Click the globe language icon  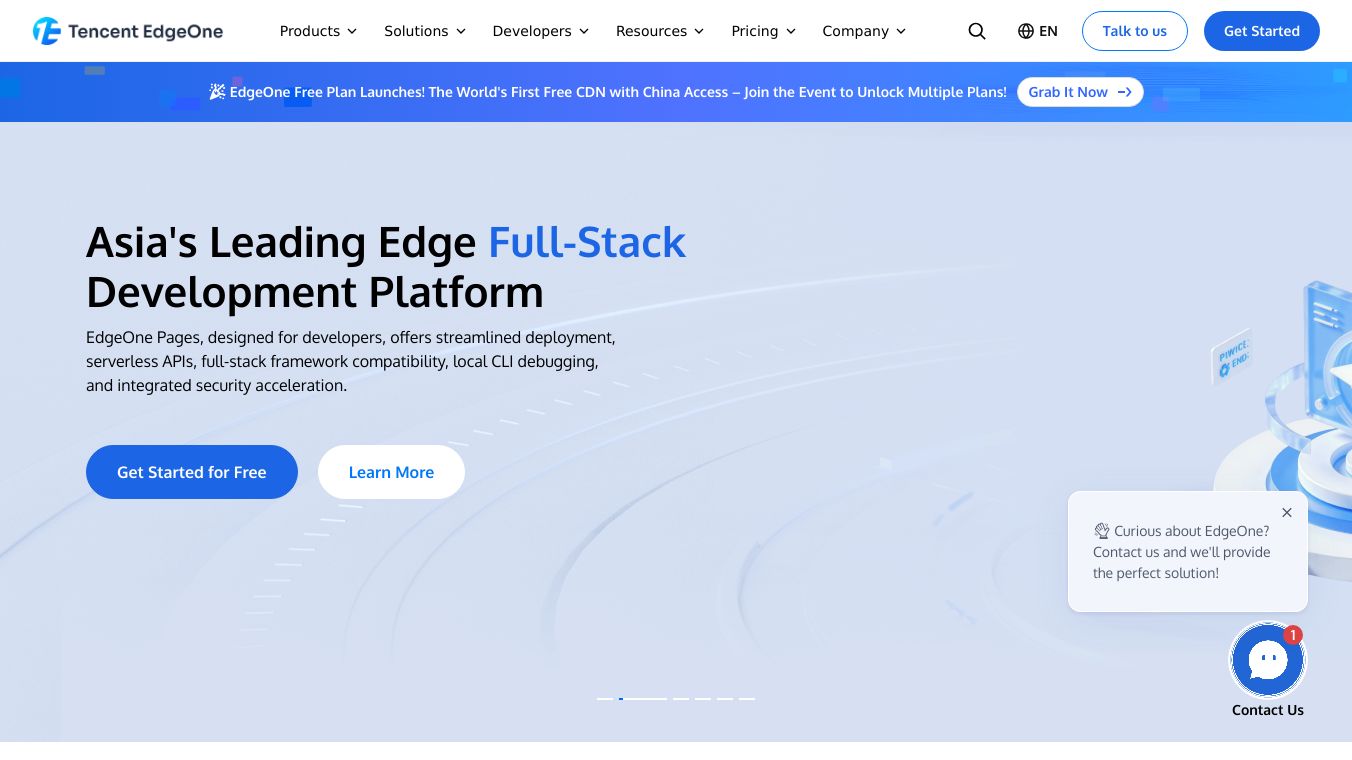[x=1025, y=31]
